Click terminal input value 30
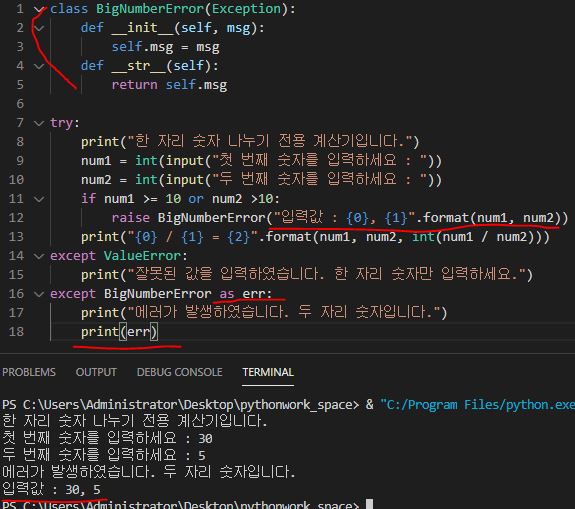The width and height of the screenshot is (575, 509). pos(205,439)
